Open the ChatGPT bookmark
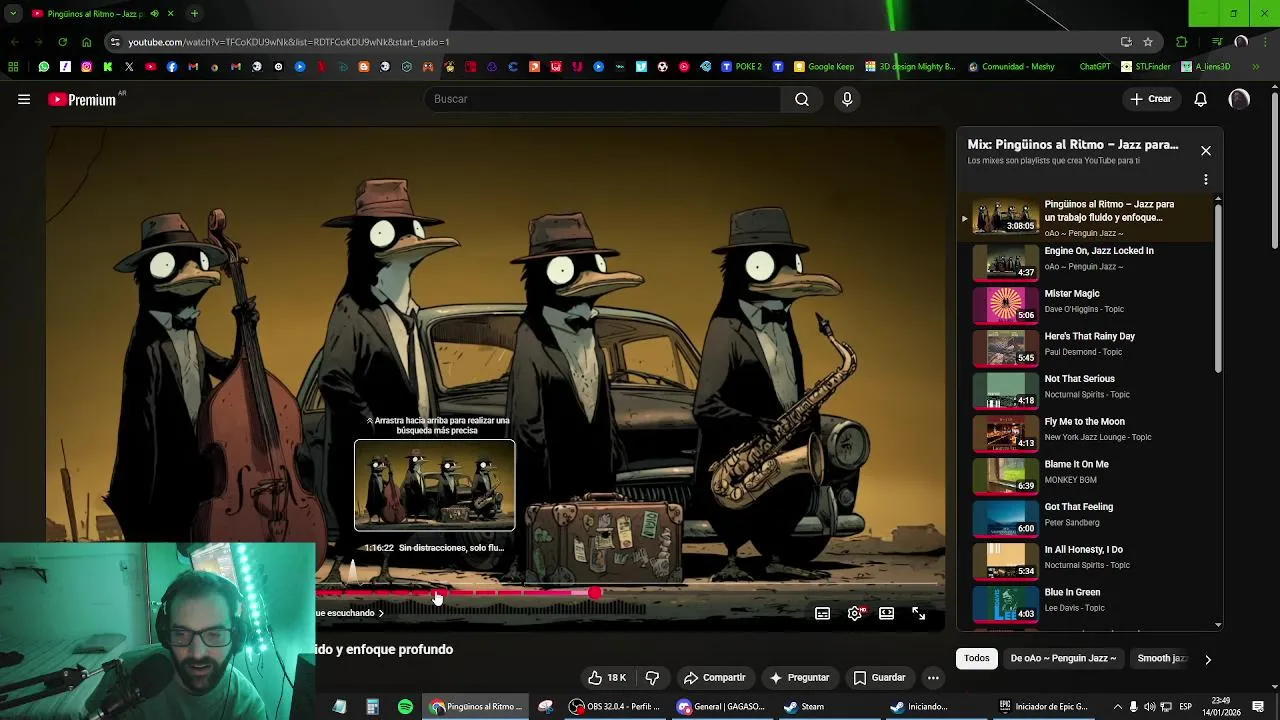The image size is (1280, 720). point(1095,67)
